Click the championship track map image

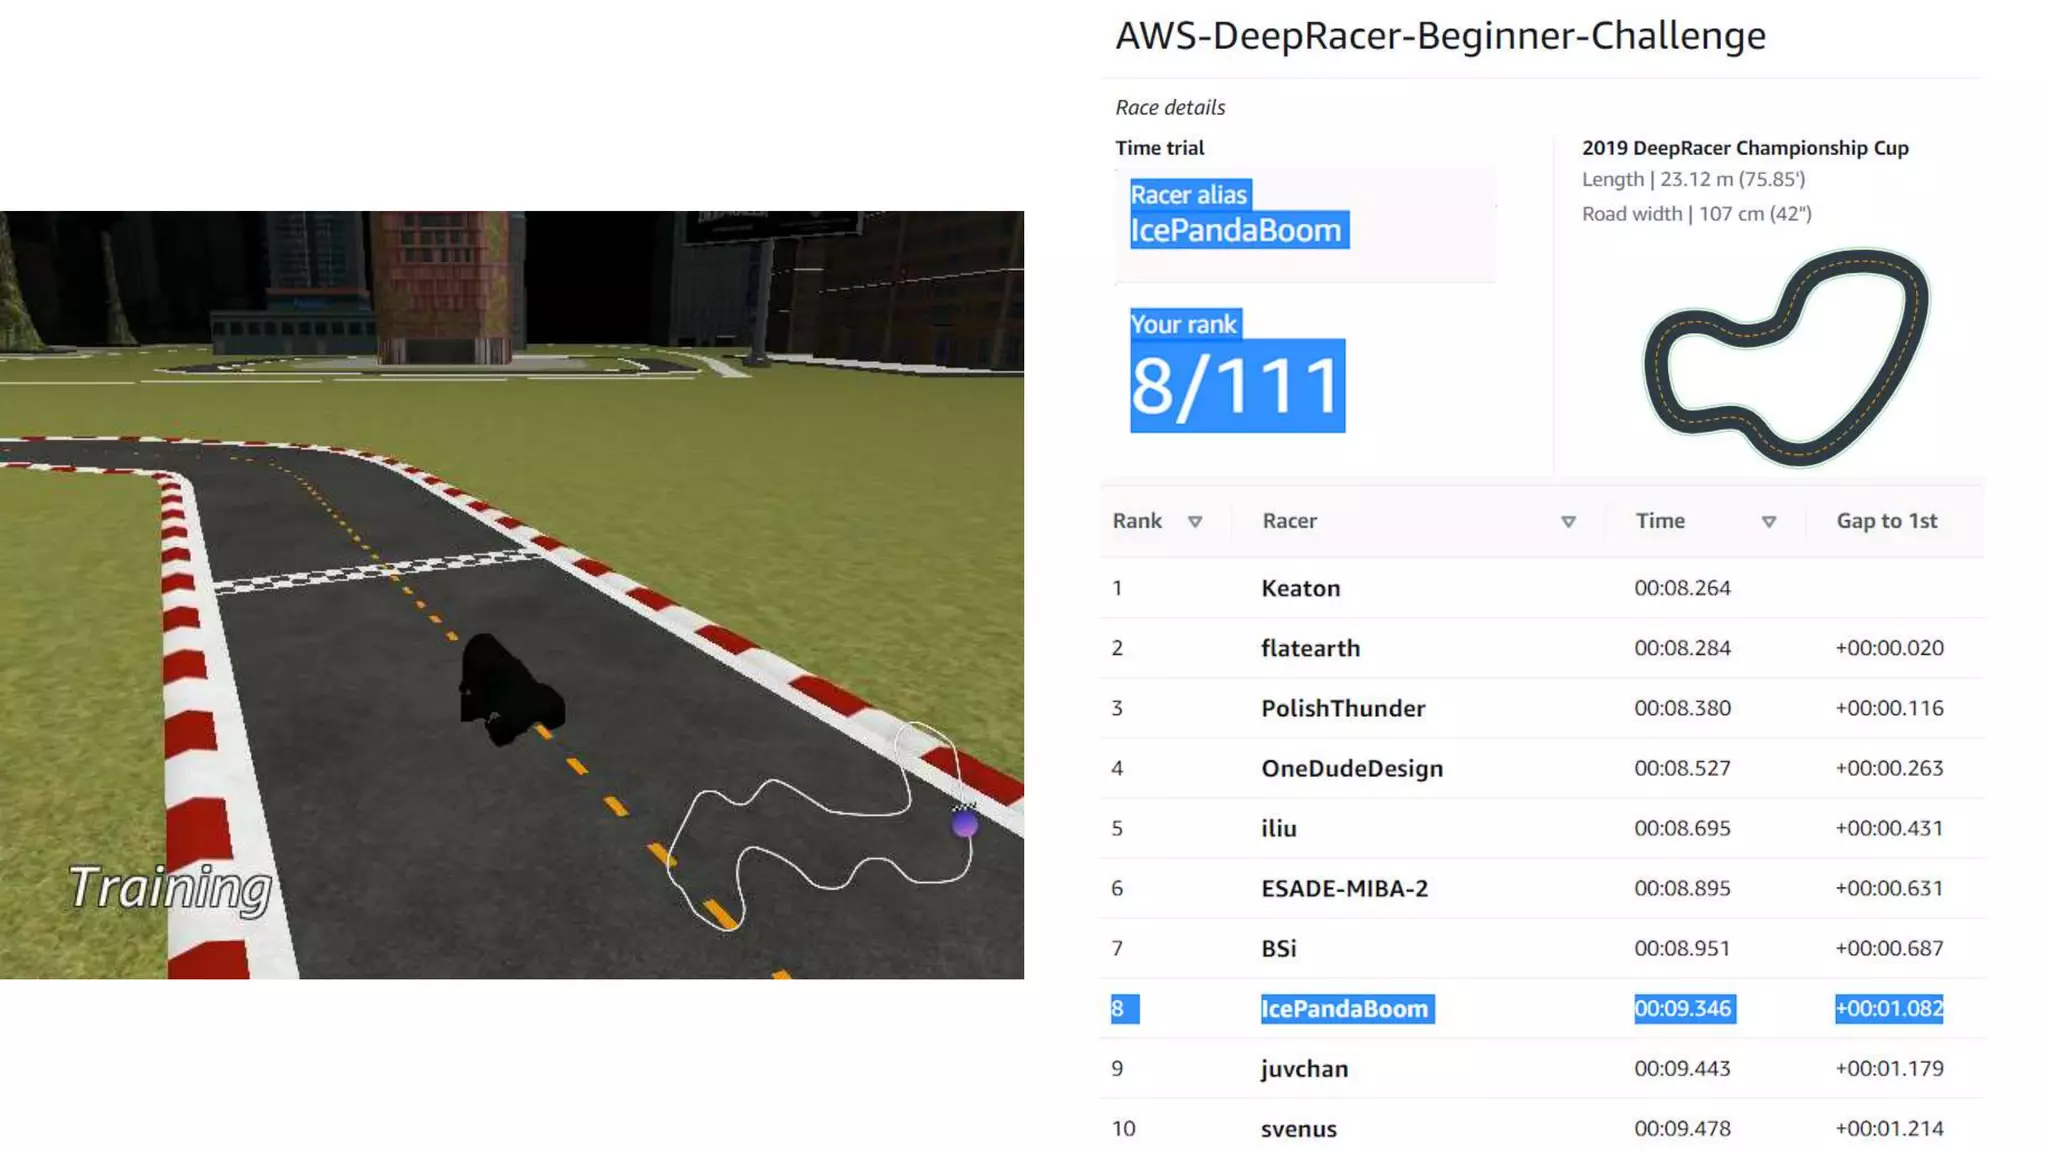coord(1786,358)
